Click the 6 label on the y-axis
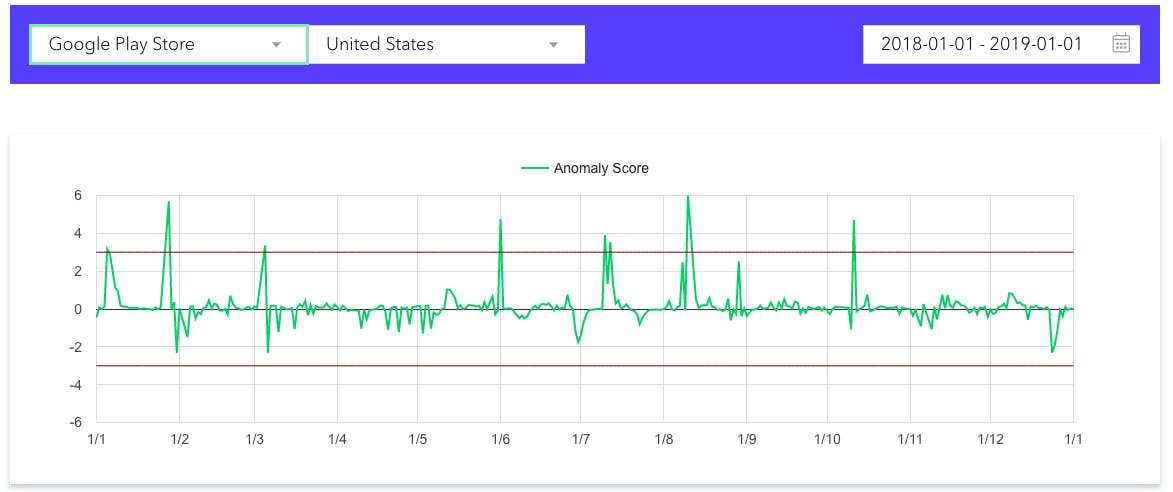 tap(77, 196)
